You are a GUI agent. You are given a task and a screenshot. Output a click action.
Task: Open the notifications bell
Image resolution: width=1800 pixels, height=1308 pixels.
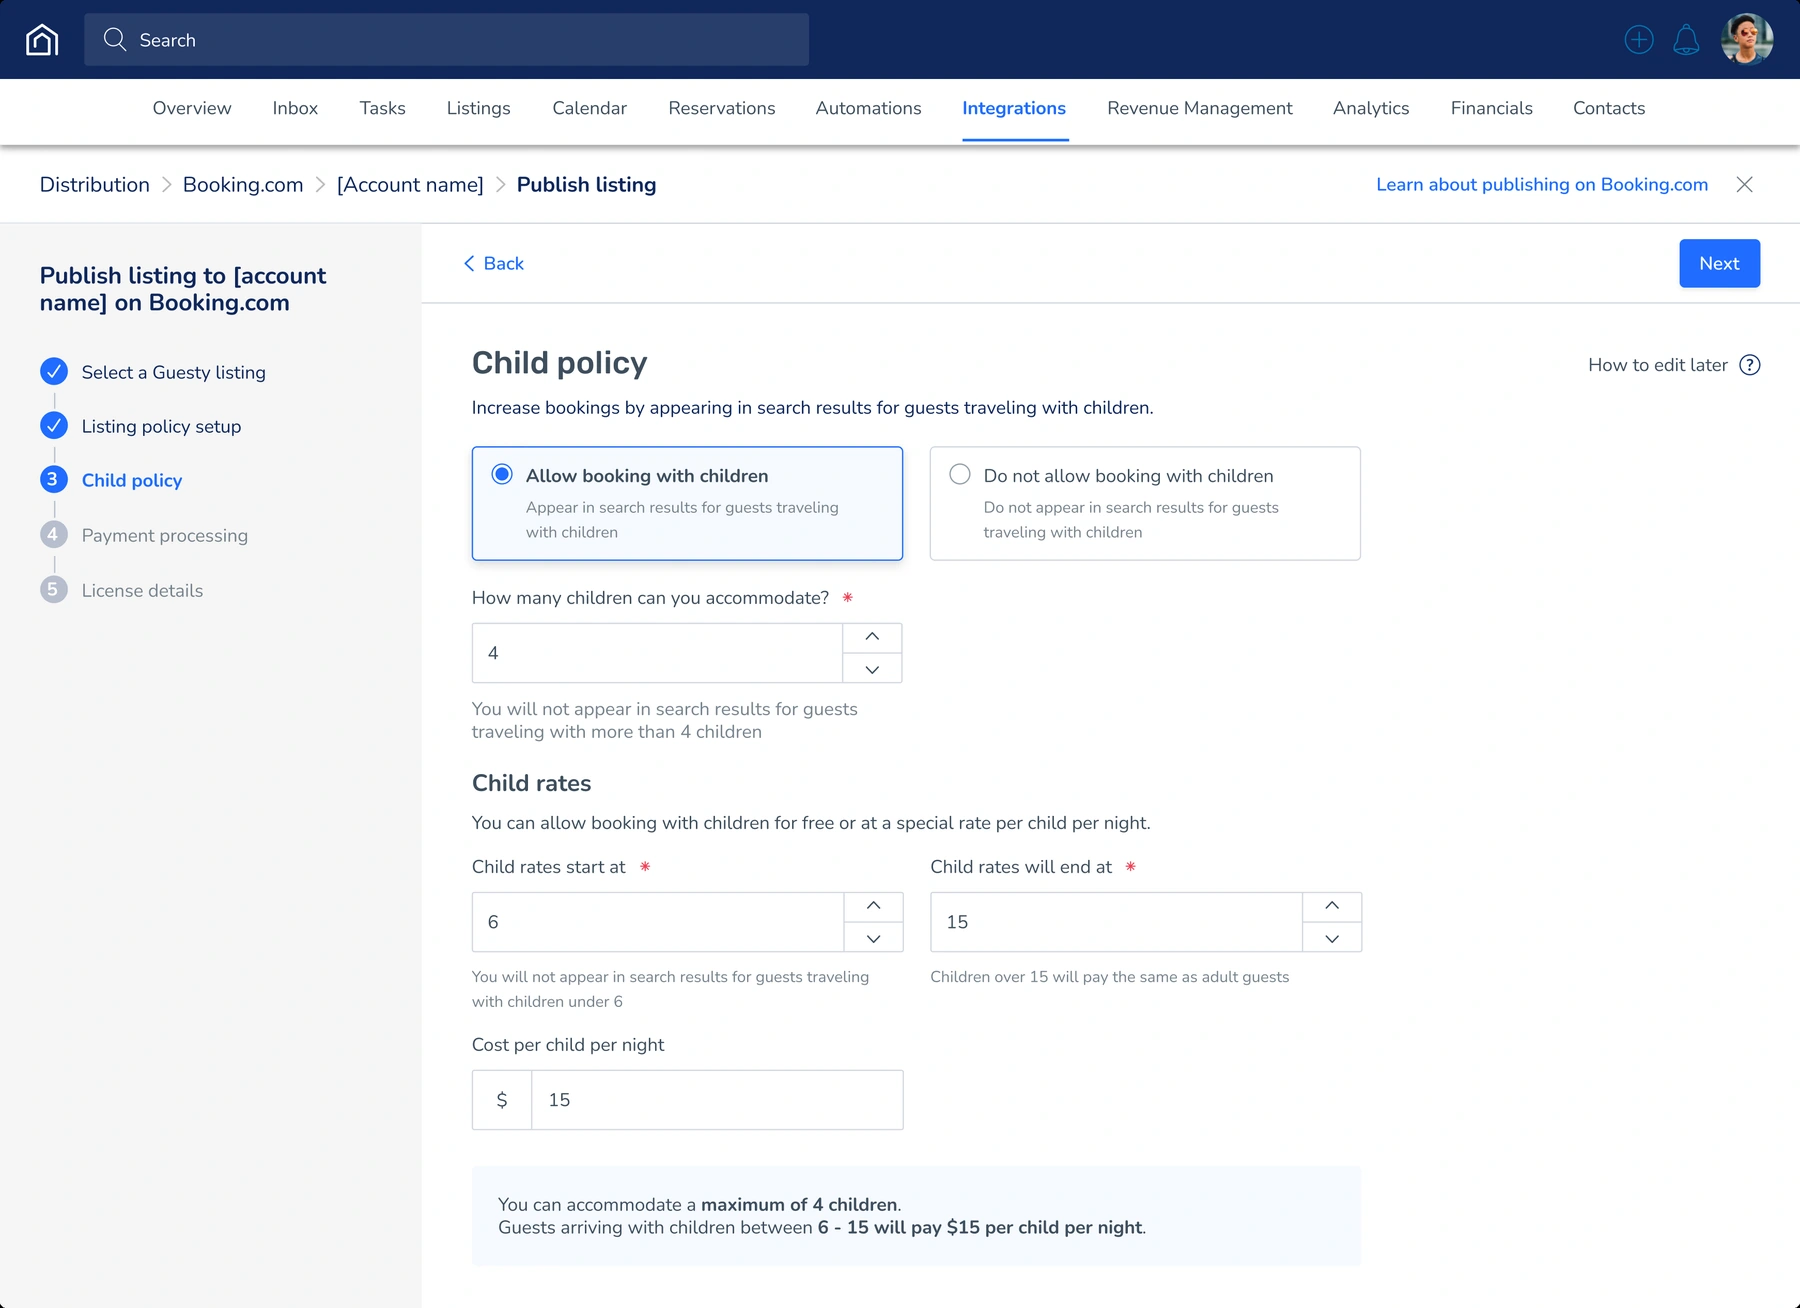(x=1686, y=40)
